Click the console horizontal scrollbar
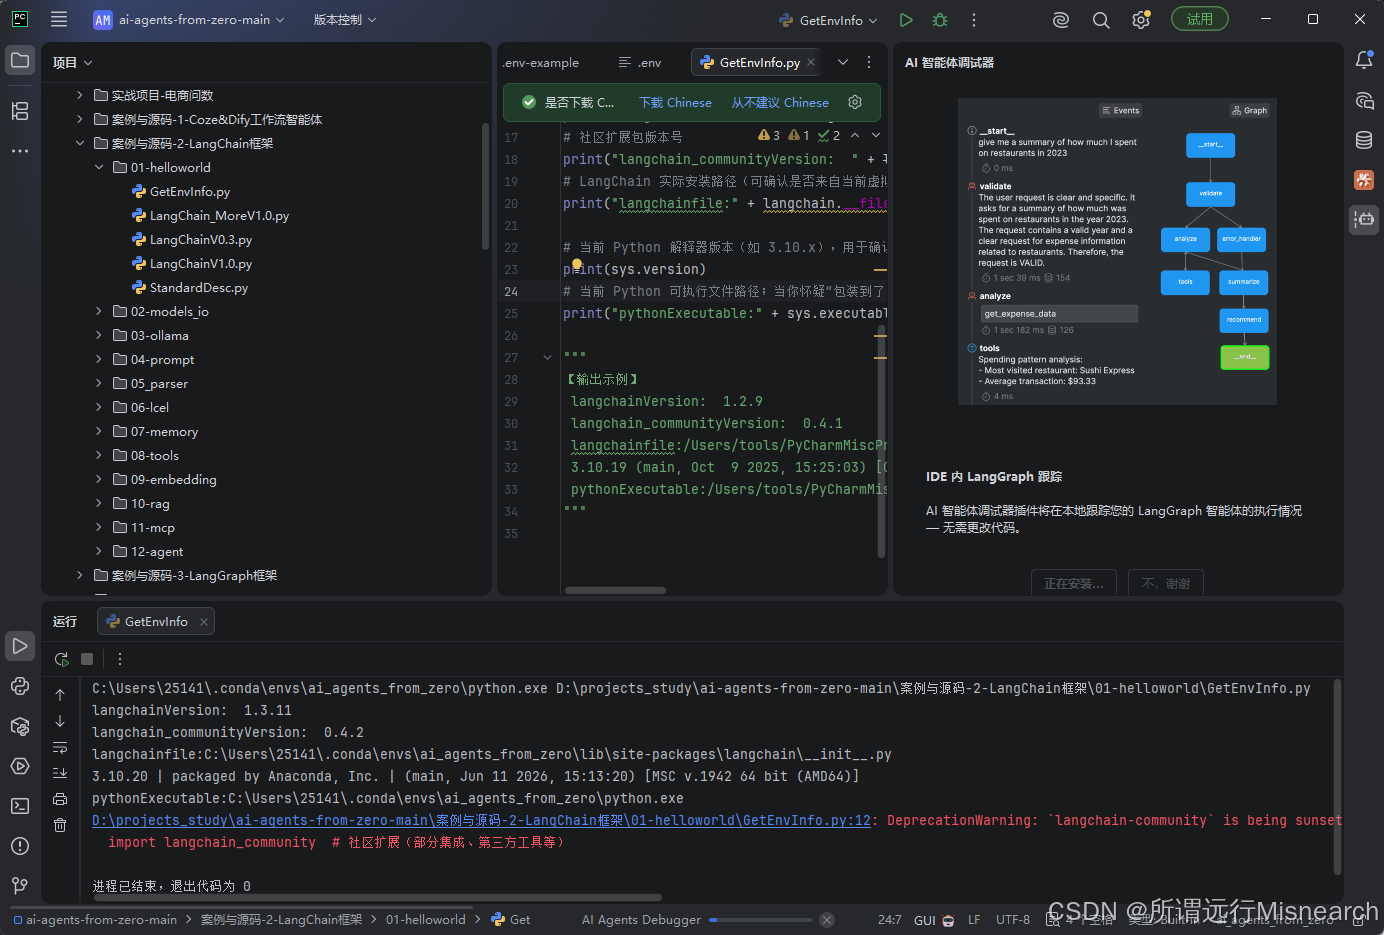 (378, 897)
